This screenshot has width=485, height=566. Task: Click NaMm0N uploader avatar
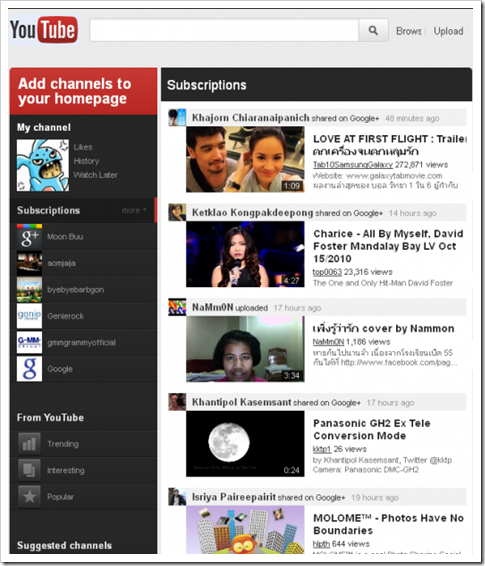177,307
